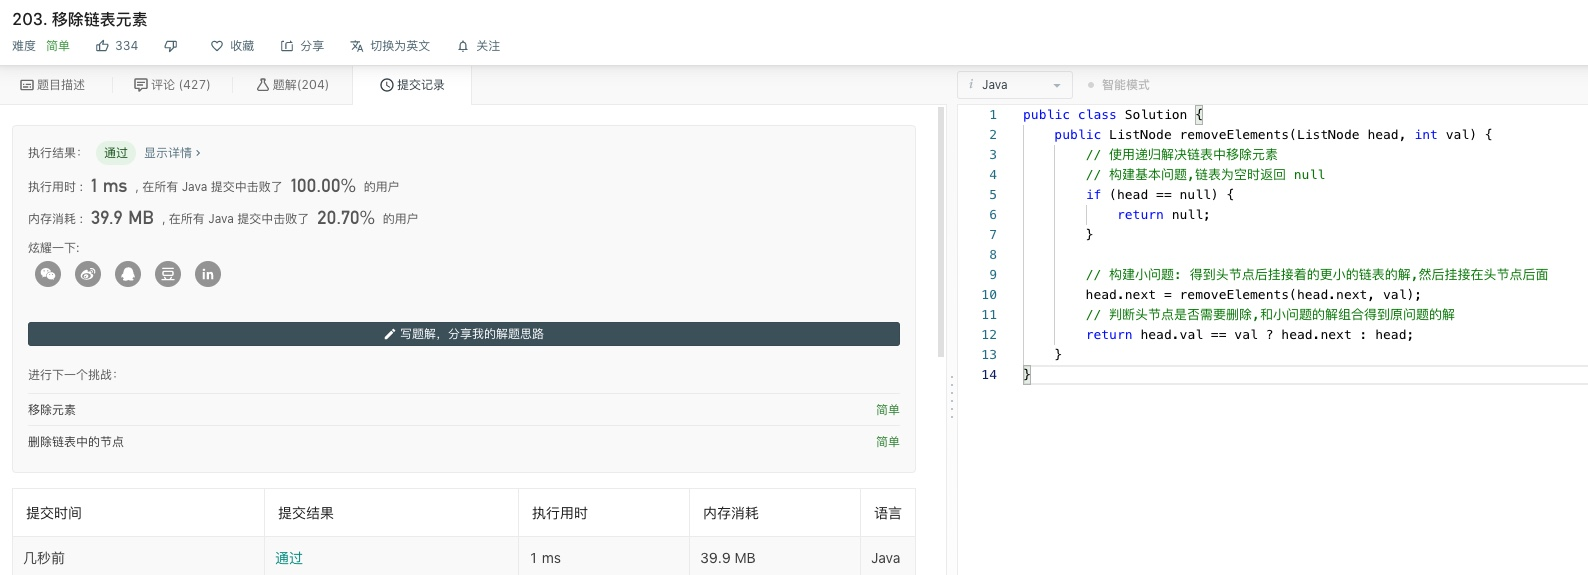Share result to LinkedIn

(208, 274)
